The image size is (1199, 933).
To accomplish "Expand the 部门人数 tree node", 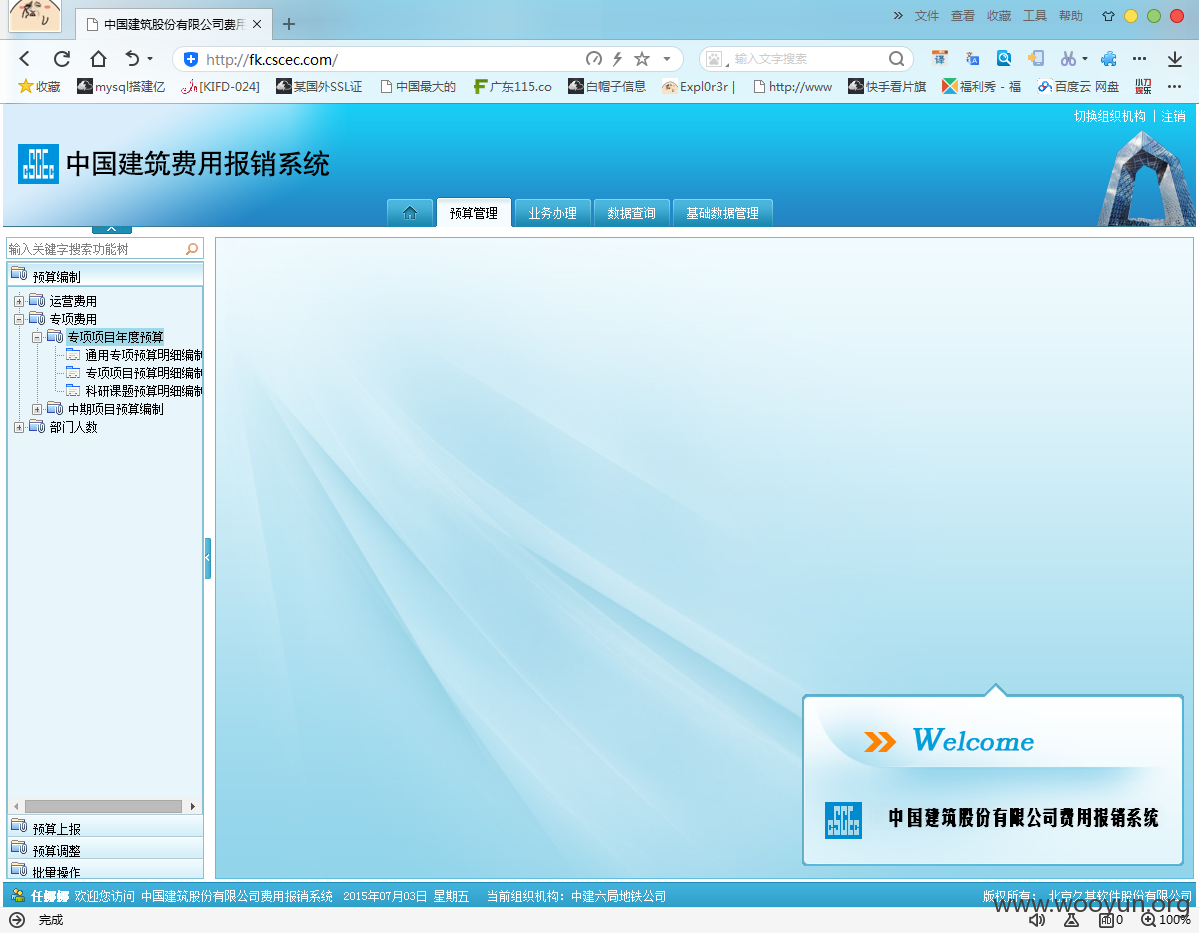I will (x=19, y=427).
